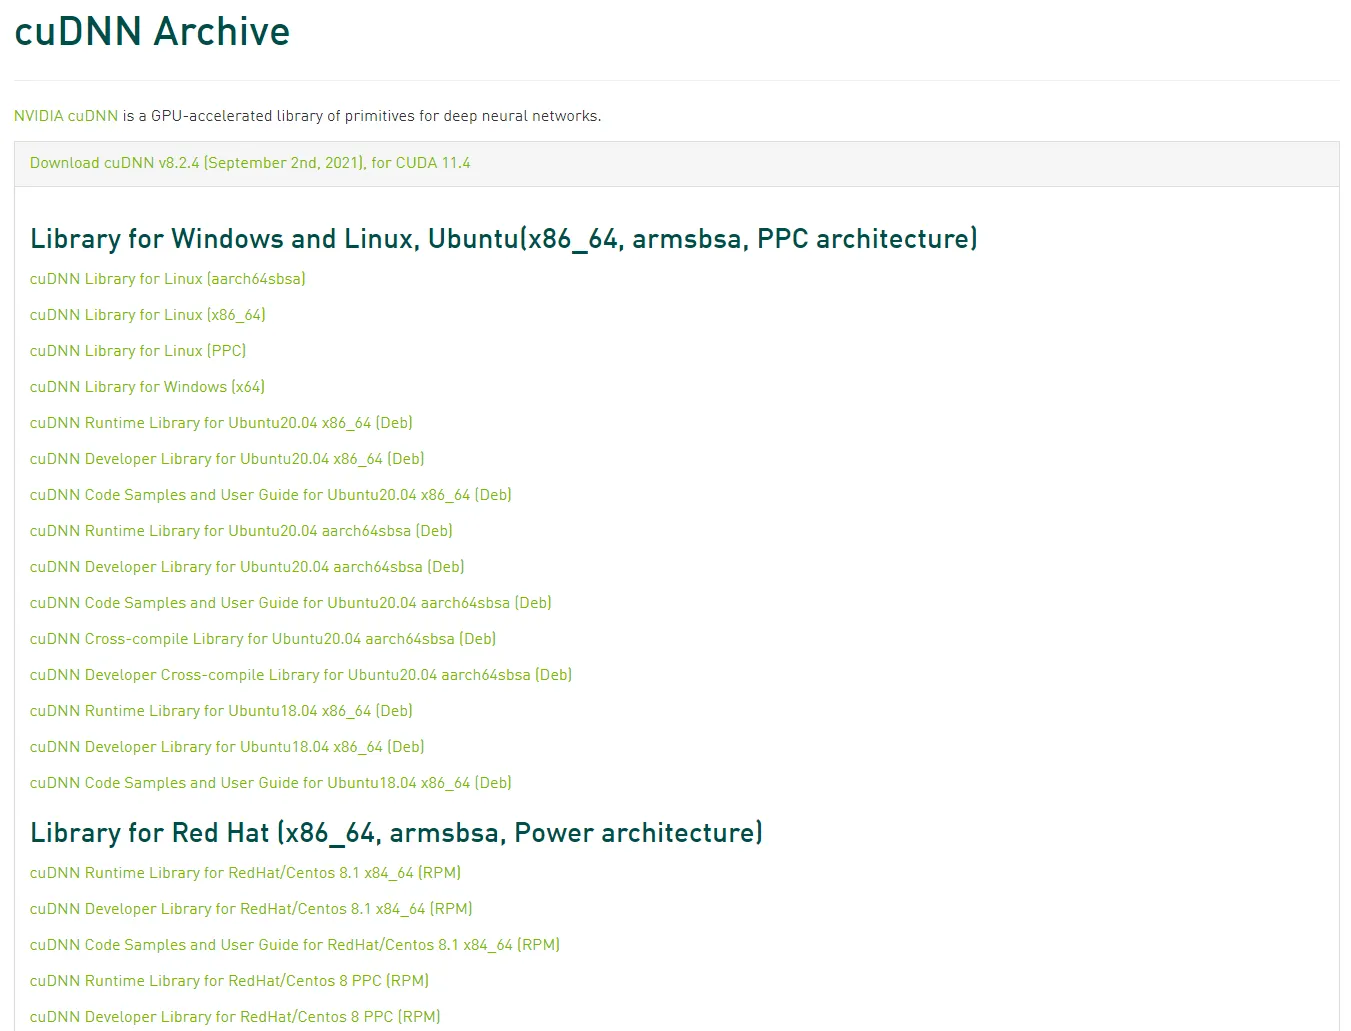Open Code Samples and User Guide Ubuntu20.04 x86_64
This screenshot has height=1031, width=1351.
(x=271, y=495)
